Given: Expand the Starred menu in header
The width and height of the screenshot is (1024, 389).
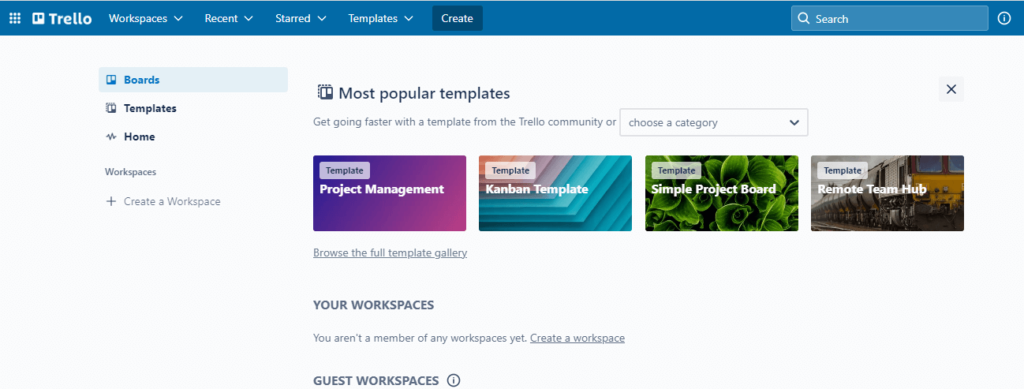Looking at the screenshot, I should pos(300,18).
